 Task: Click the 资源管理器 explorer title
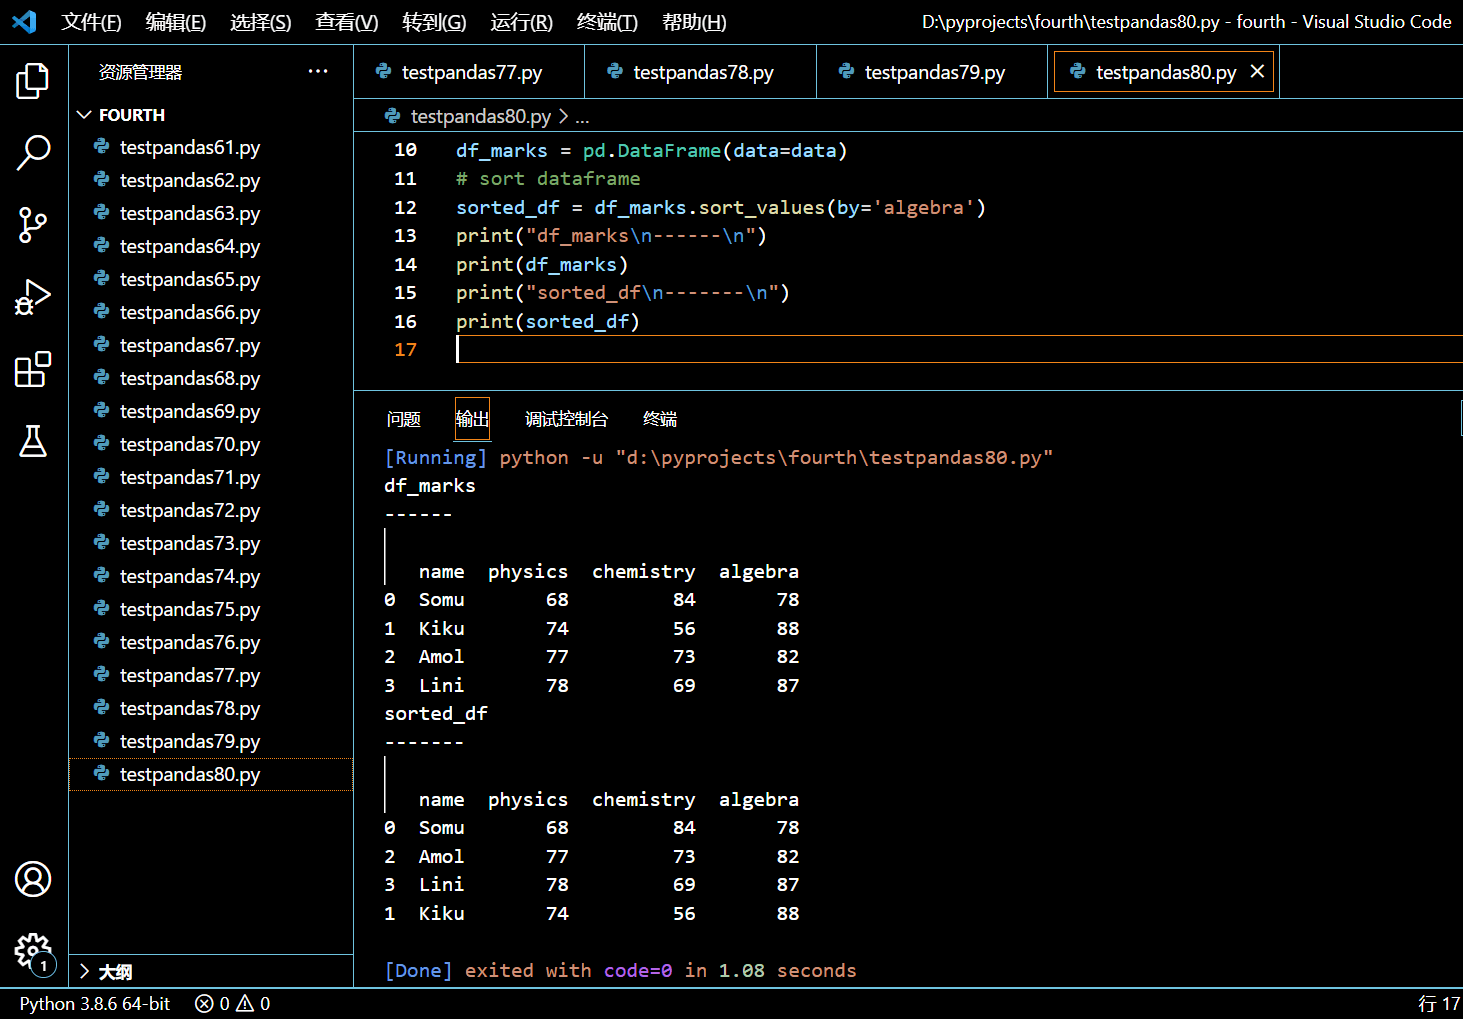click(x=140, y=72)
